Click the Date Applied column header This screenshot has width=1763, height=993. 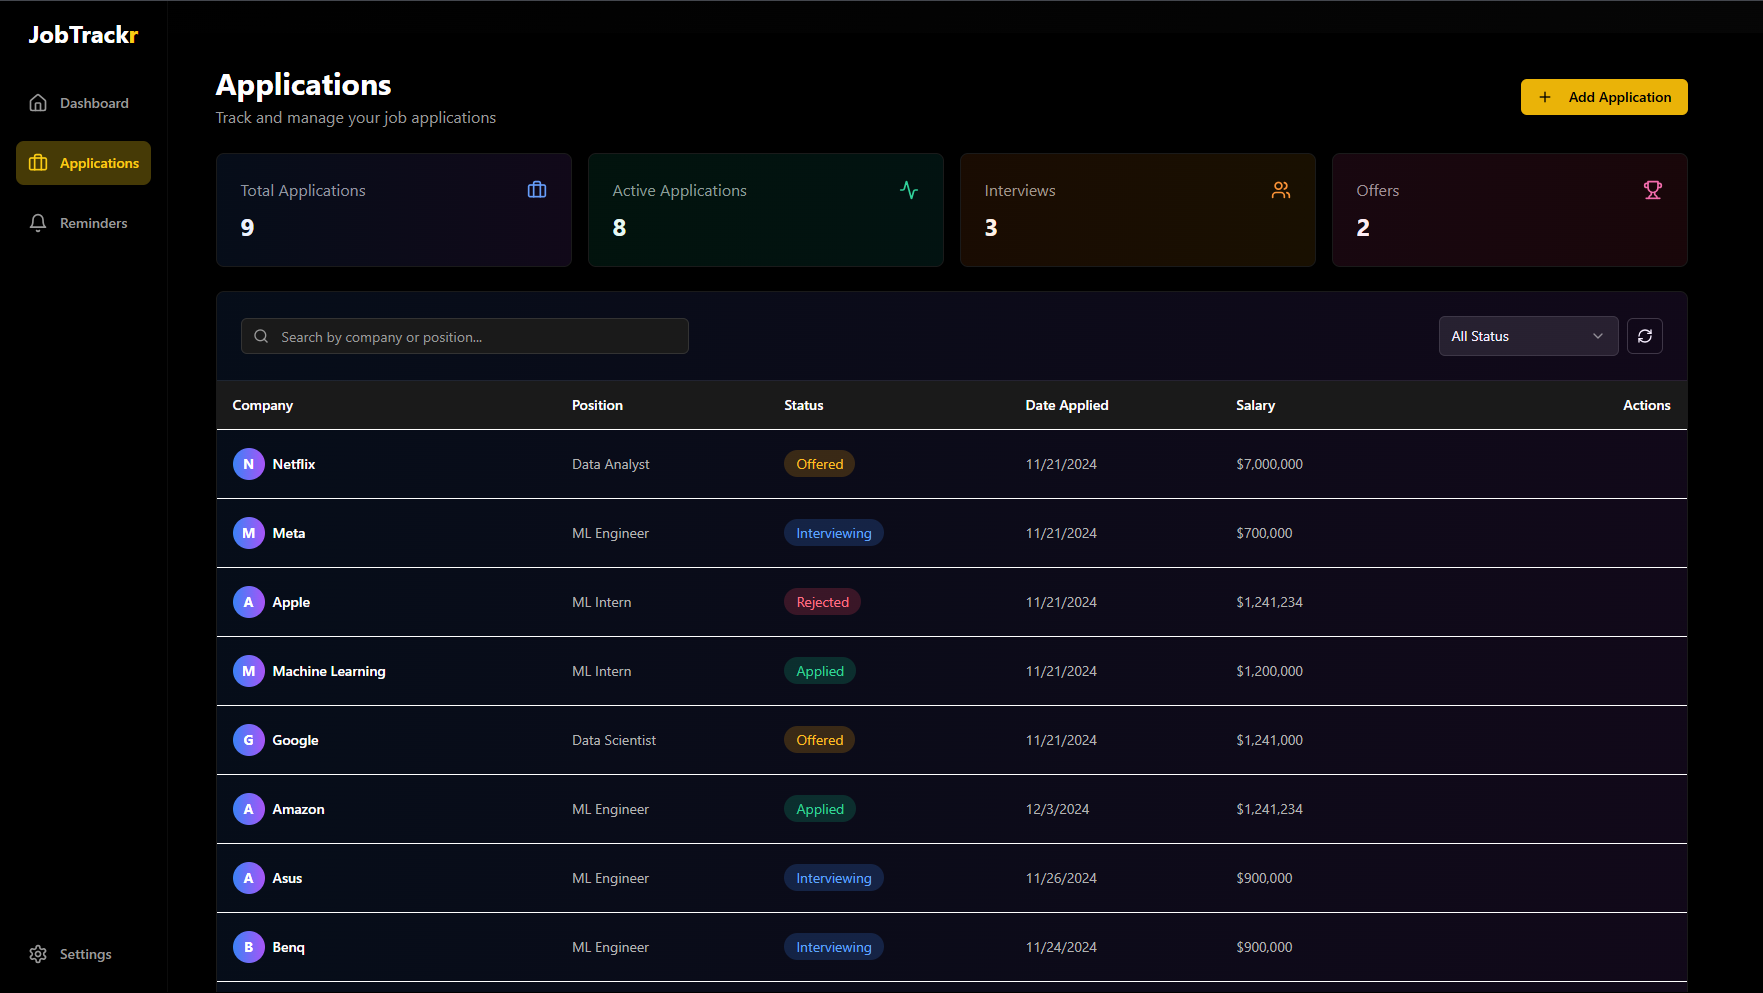[1066, 405]
